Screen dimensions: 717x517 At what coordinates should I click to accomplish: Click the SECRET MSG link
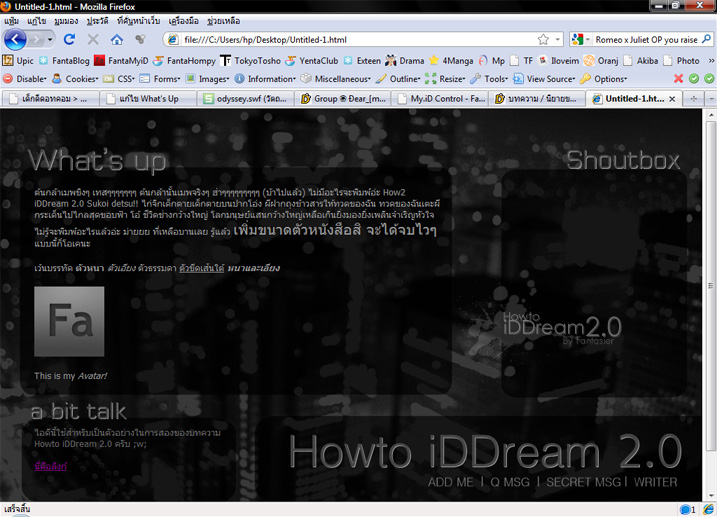click(583, 482)
